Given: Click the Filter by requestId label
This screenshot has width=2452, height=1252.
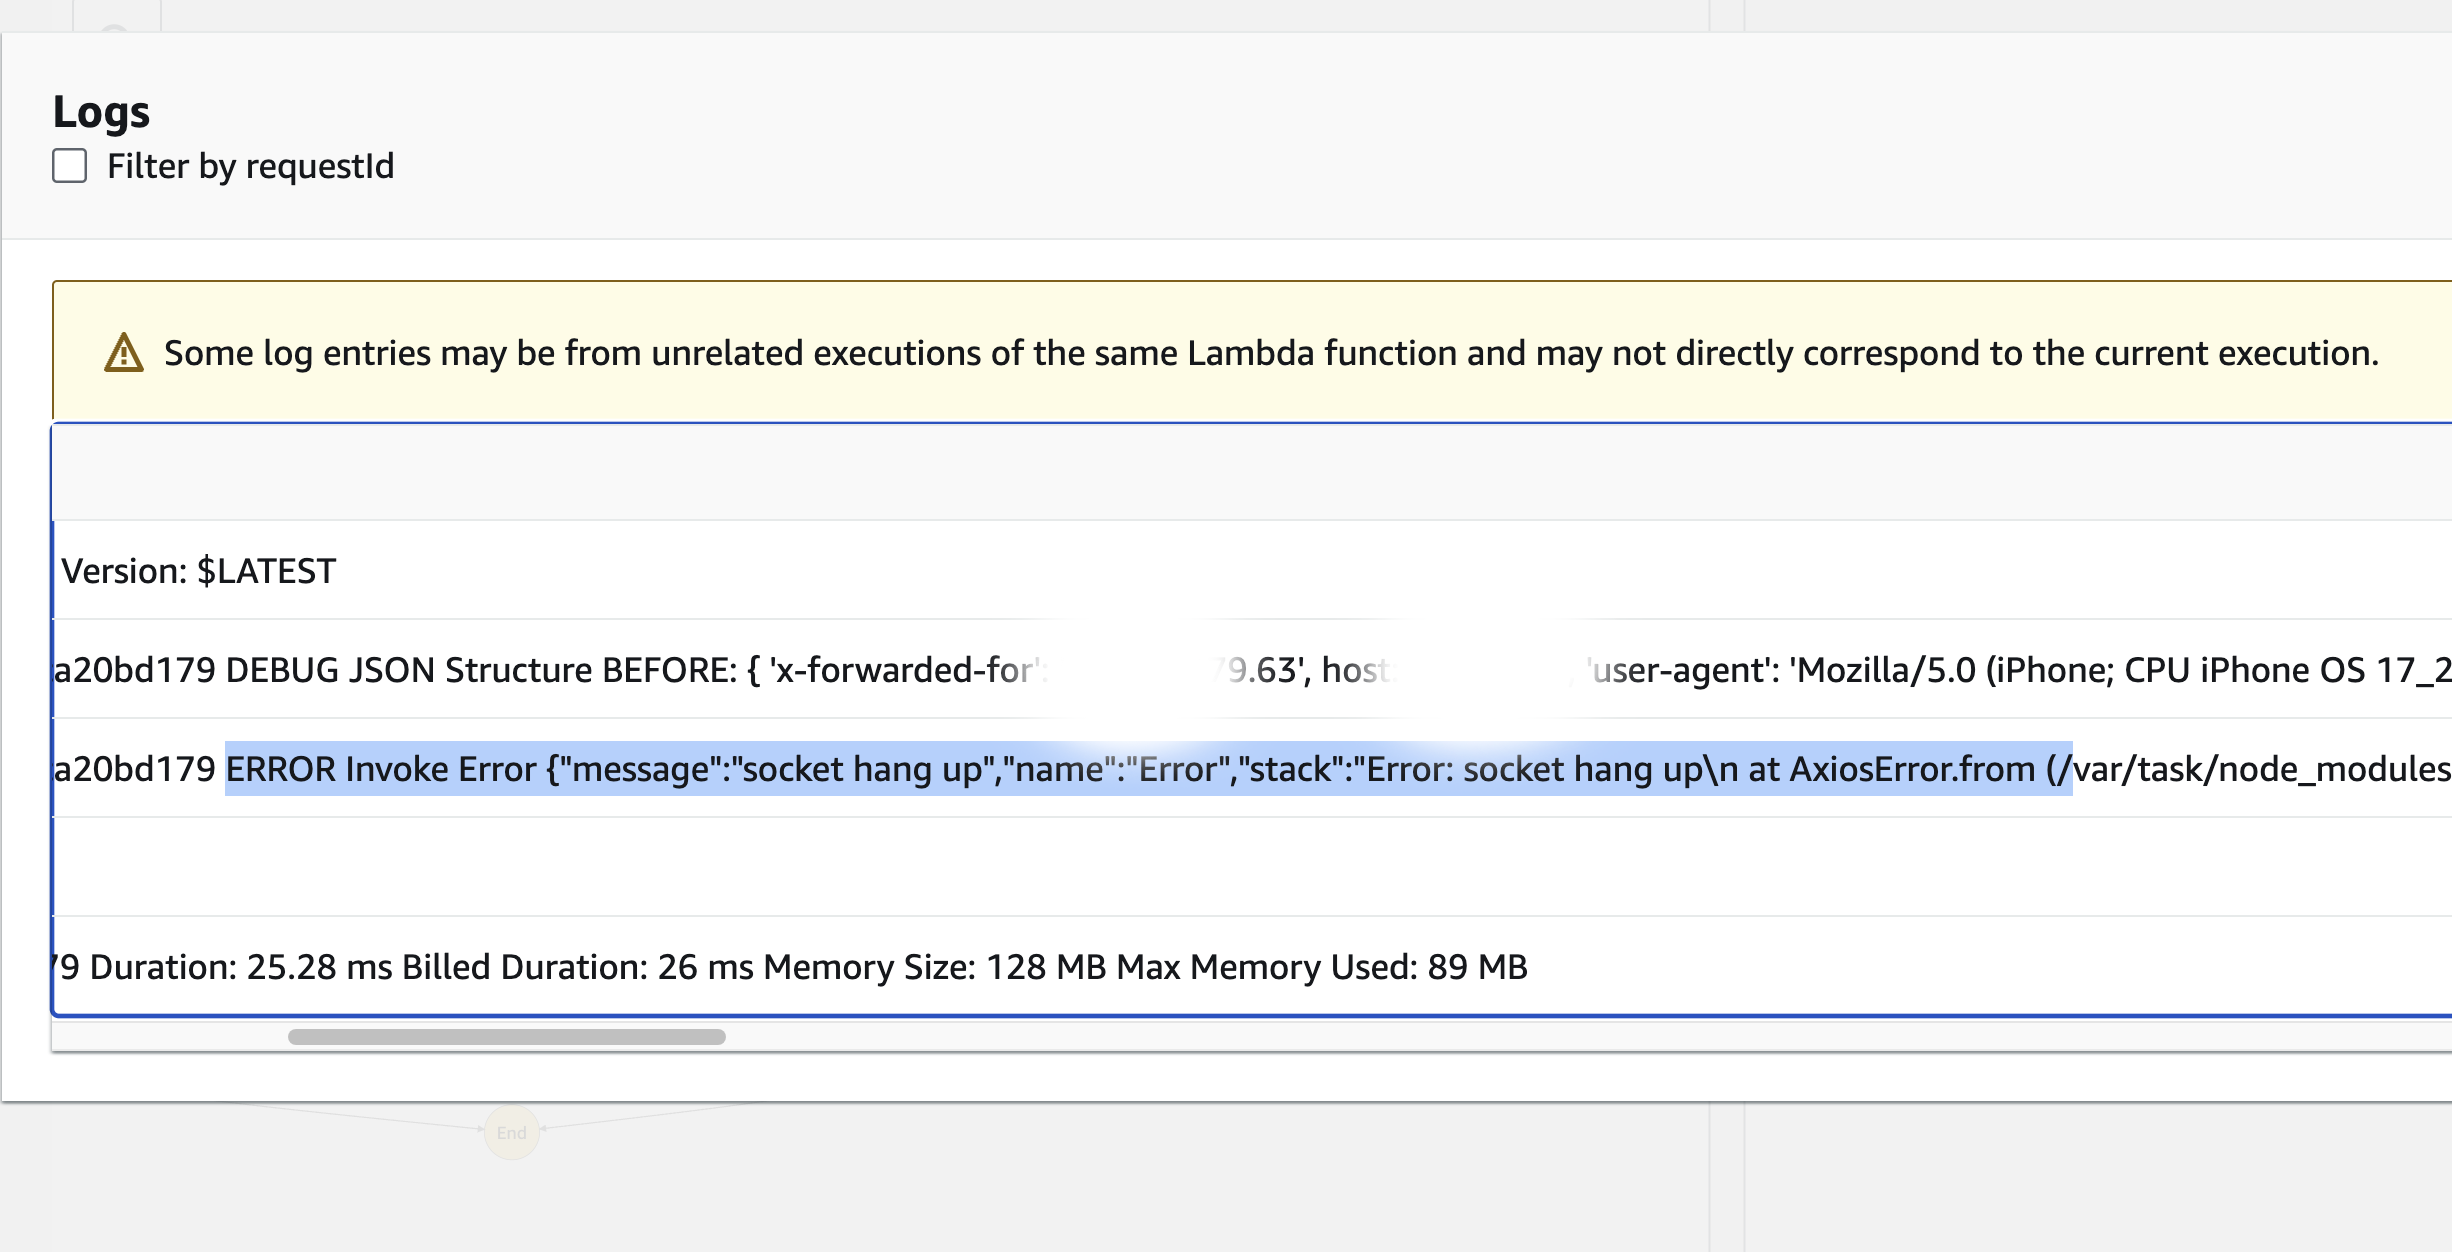Looking at the screenshot, I should [250, 166].
